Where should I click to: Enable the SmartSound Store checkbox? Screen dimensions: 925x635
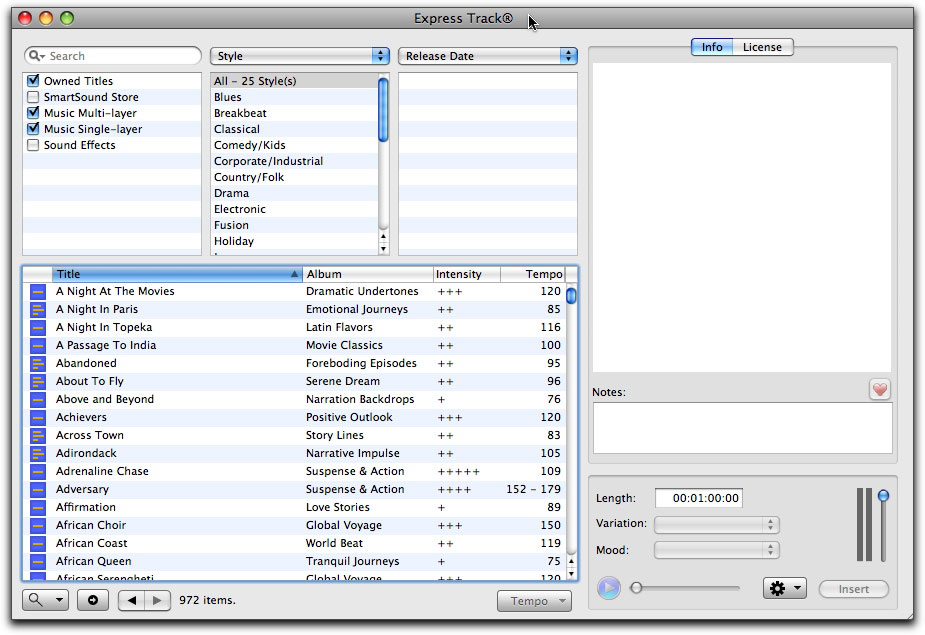[x=34, y=97]
